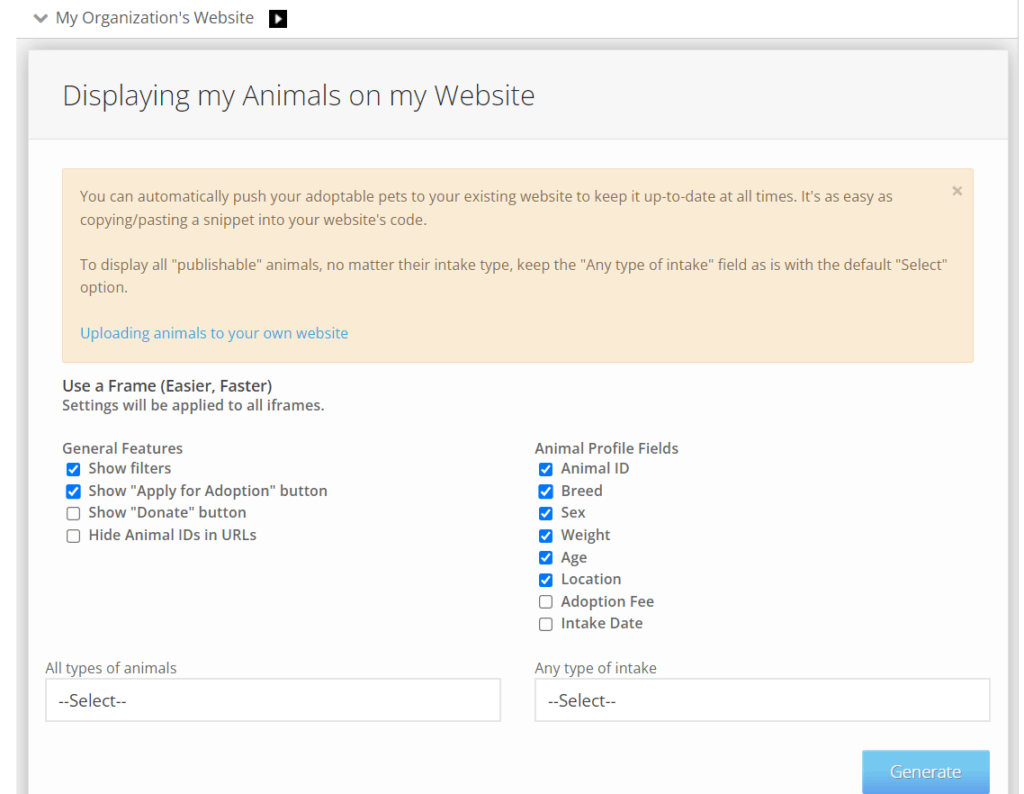
Task: Click the Animal Profile Fields label
Action: [606, 449]
